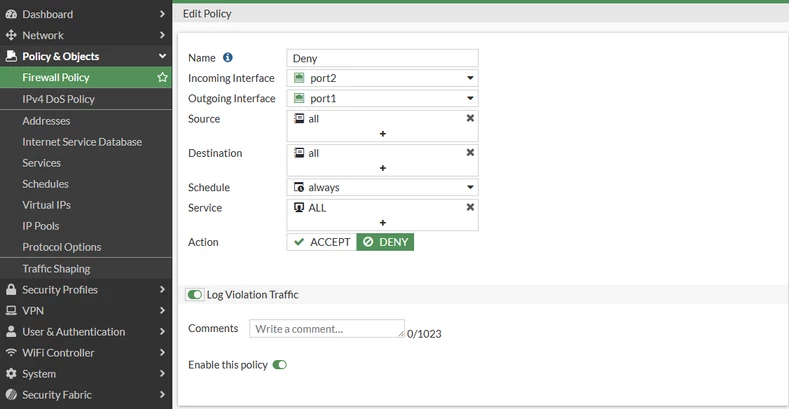
Task: Remove the ALL Service entry
Action: pyautogui.click(x=470, y=207)
